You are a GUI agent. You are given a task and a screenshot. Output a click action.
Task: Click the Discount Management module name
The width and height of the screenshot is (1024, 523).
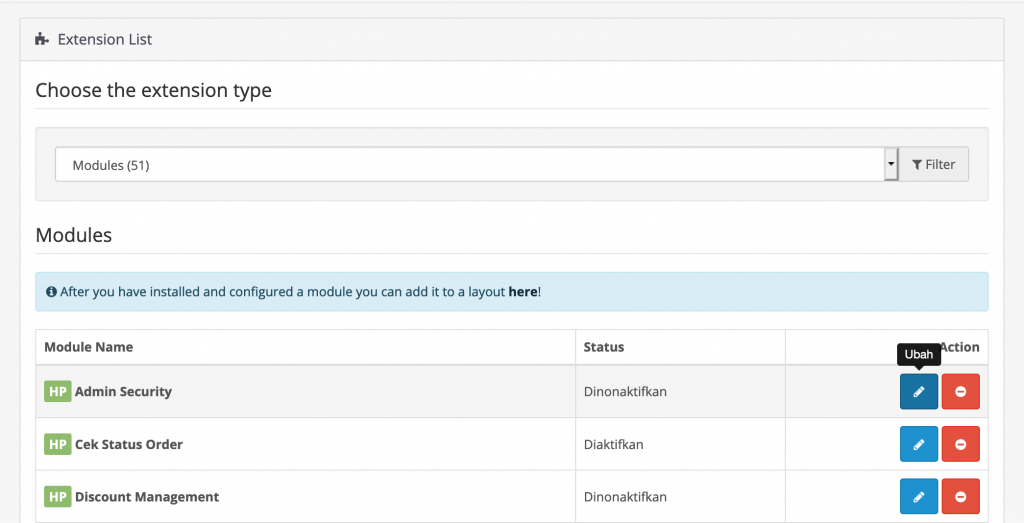pos(147,496)
